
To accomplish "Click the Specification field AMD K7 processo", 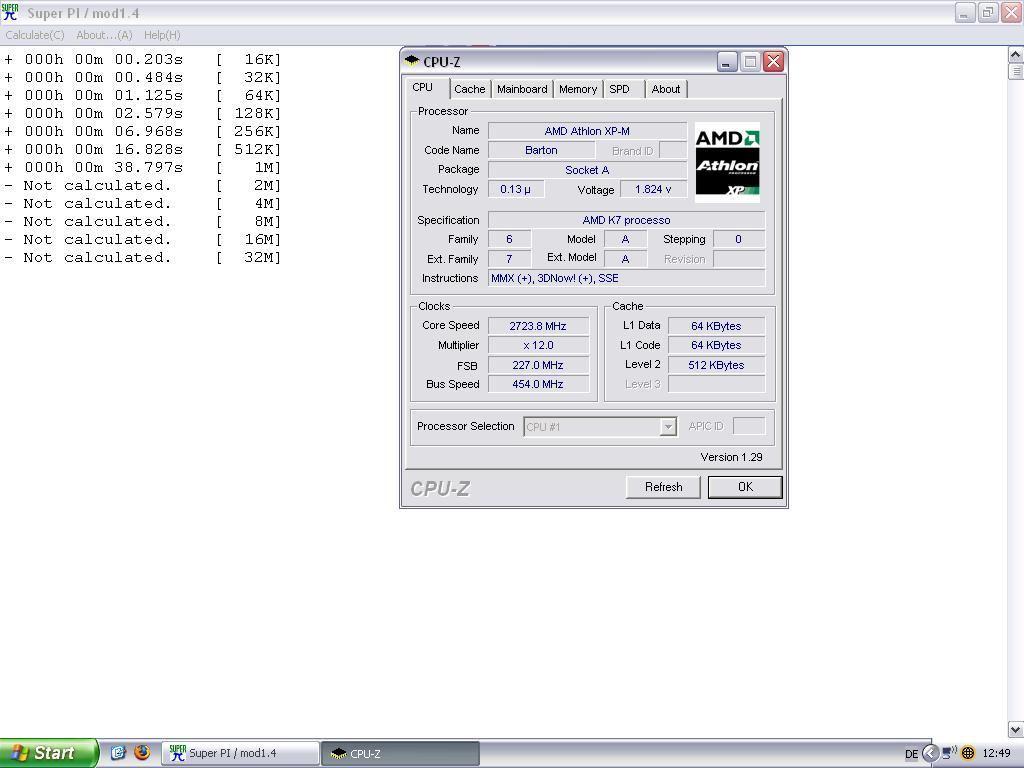I will [626, 220].
